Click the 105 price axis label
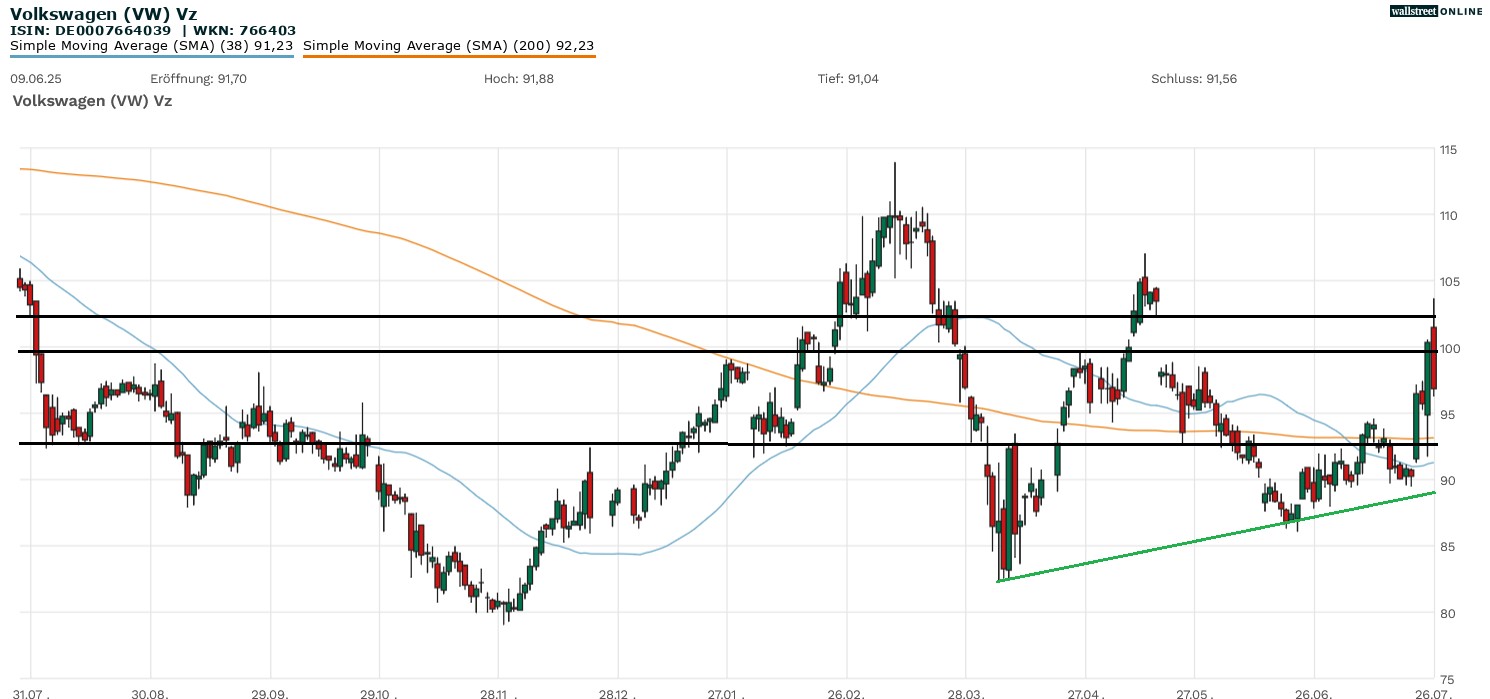 1448,282
